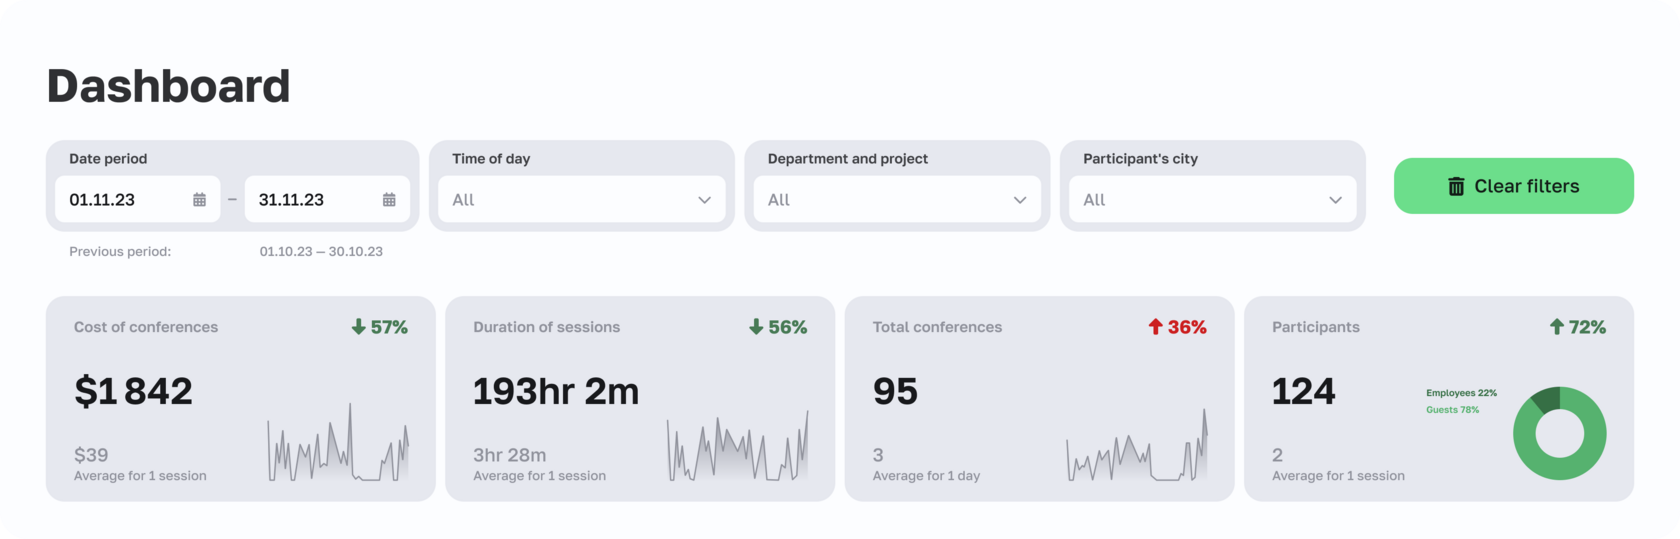Select the Total conferences sparkline chart

click(x=1137, y=449)
